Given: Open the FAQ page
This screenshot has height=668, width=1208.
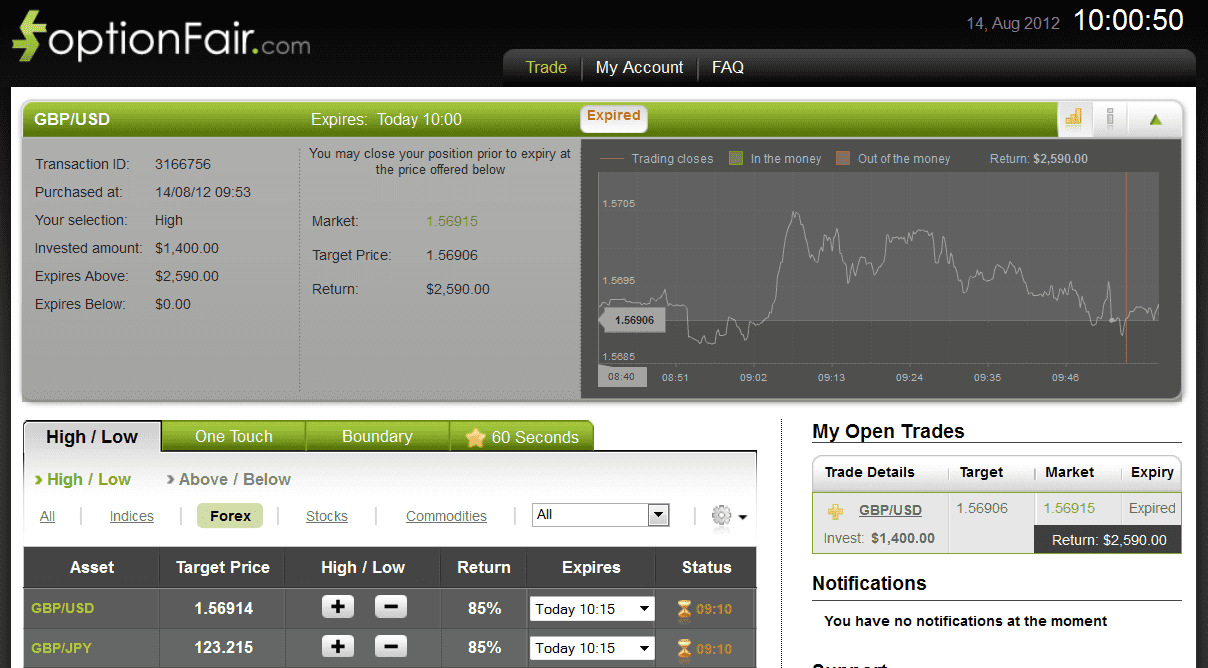Looking at the screenshot, I should (727, 67).
